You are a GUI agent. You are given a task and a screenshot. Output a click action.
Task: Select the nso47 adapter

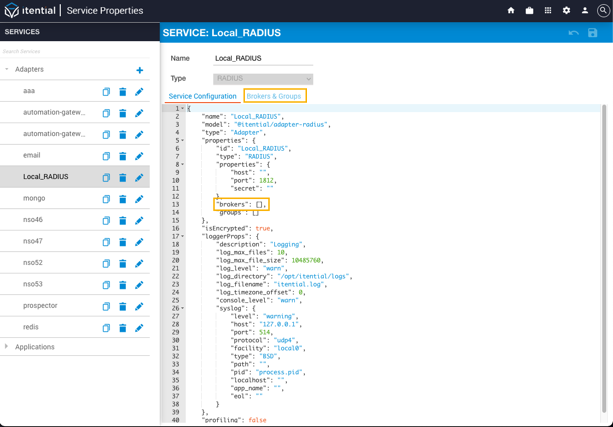(x=33, y=241)
